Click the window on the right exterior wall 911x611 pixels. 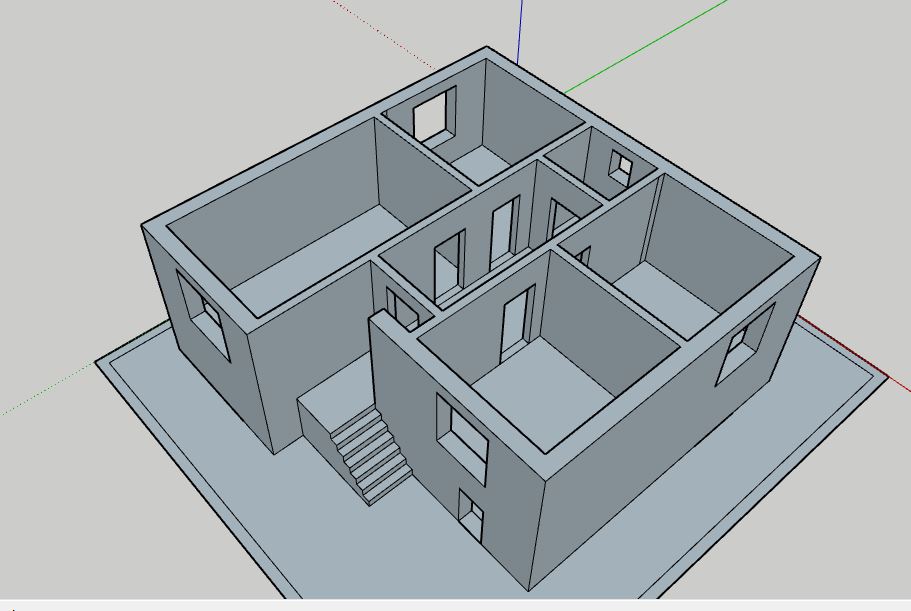[x=744, y=344]
